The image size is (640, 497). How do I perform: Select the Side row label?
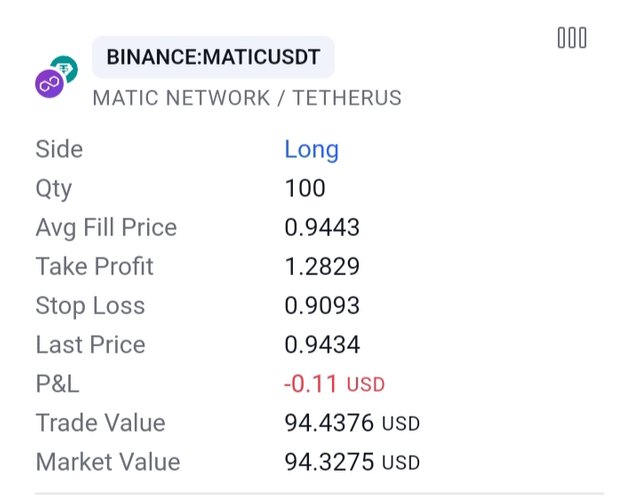59,150
